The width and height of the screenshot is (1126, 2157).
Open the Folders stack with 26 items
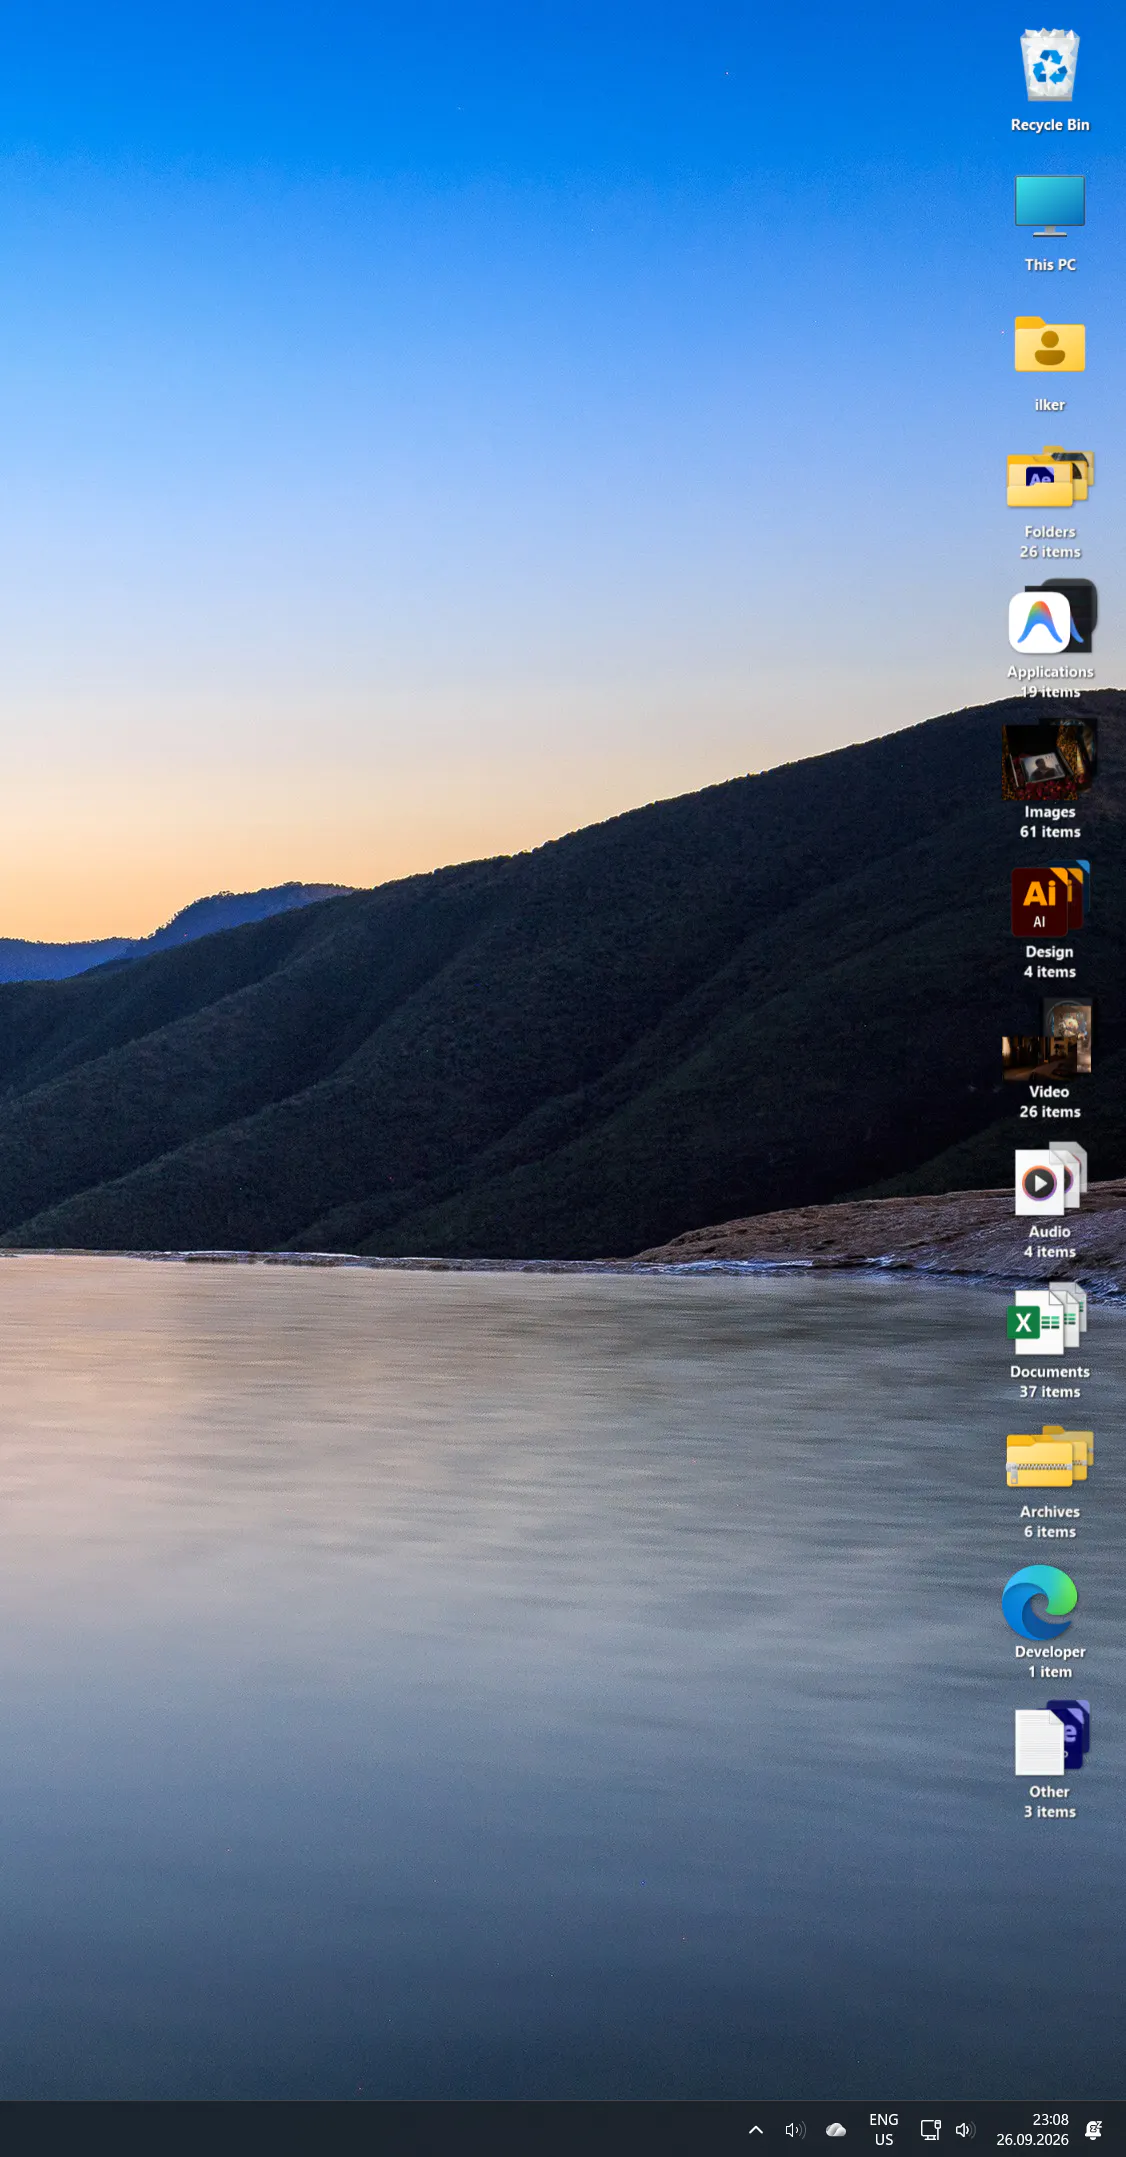[x=1050, y=502]
